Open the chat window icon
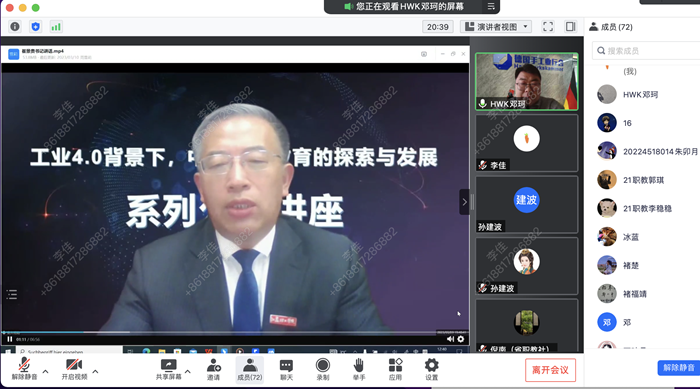700x389 pixels. coord(286,370)
